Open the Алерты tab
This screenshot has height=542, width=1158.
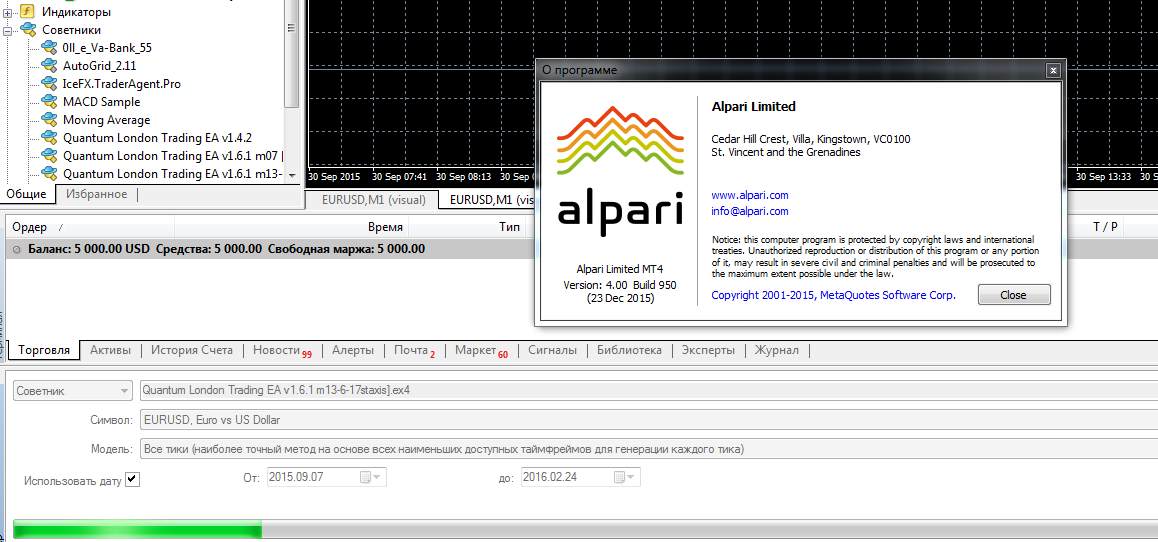353,350
